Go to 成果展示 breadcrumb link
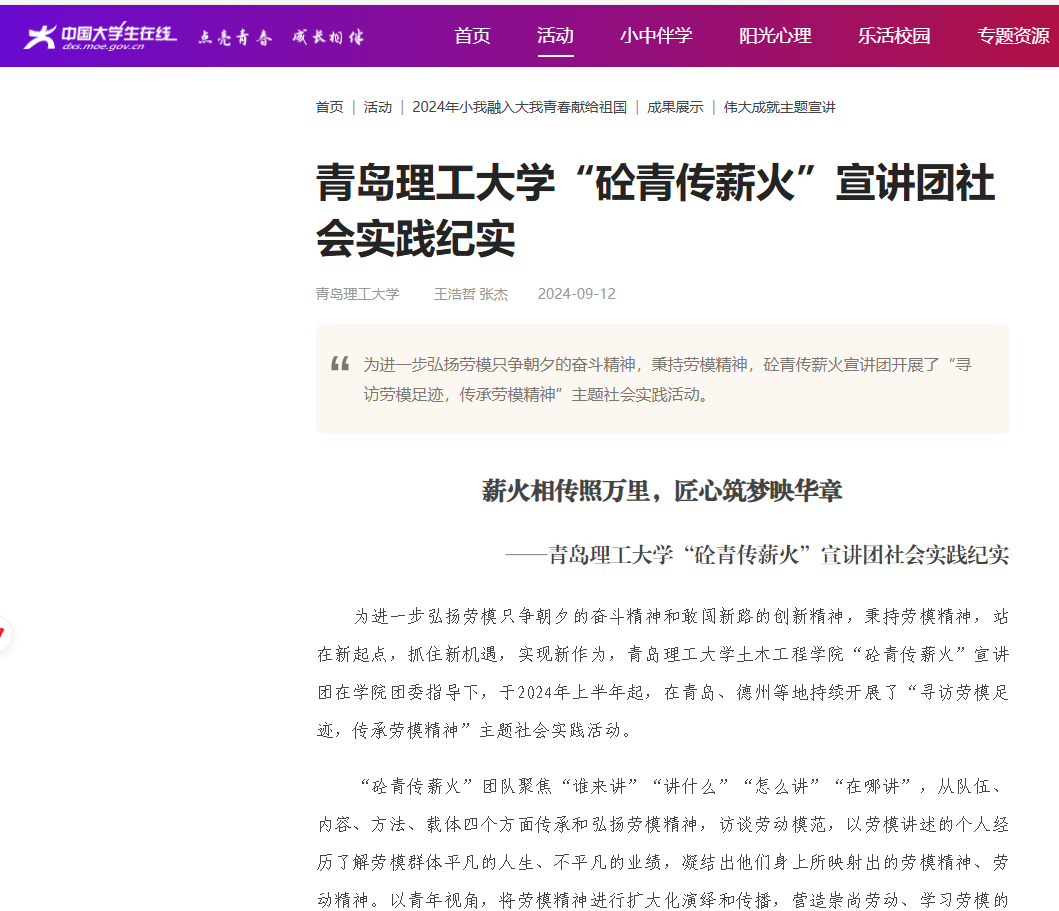1059x911 pixels. tap(675, 107)
